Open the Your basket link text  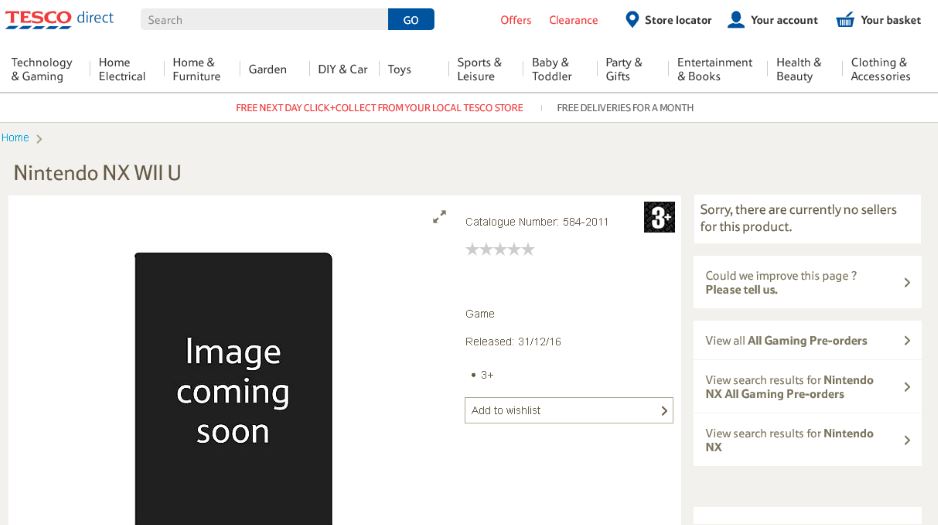pyautogui.click(x=890, y=20)
